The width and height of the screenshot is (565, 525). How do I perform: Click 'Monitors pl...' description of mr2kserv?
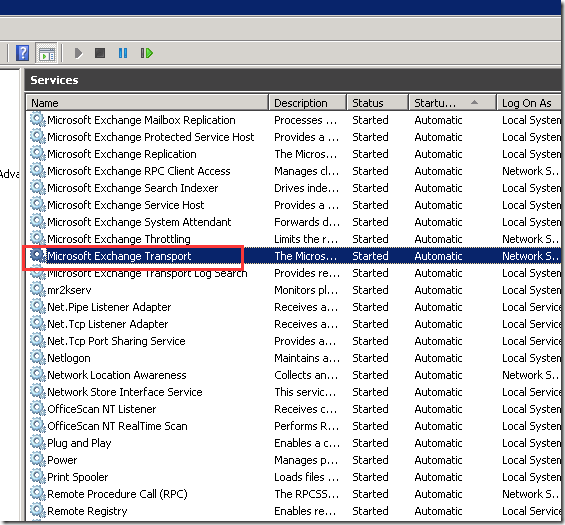point(306,290)
